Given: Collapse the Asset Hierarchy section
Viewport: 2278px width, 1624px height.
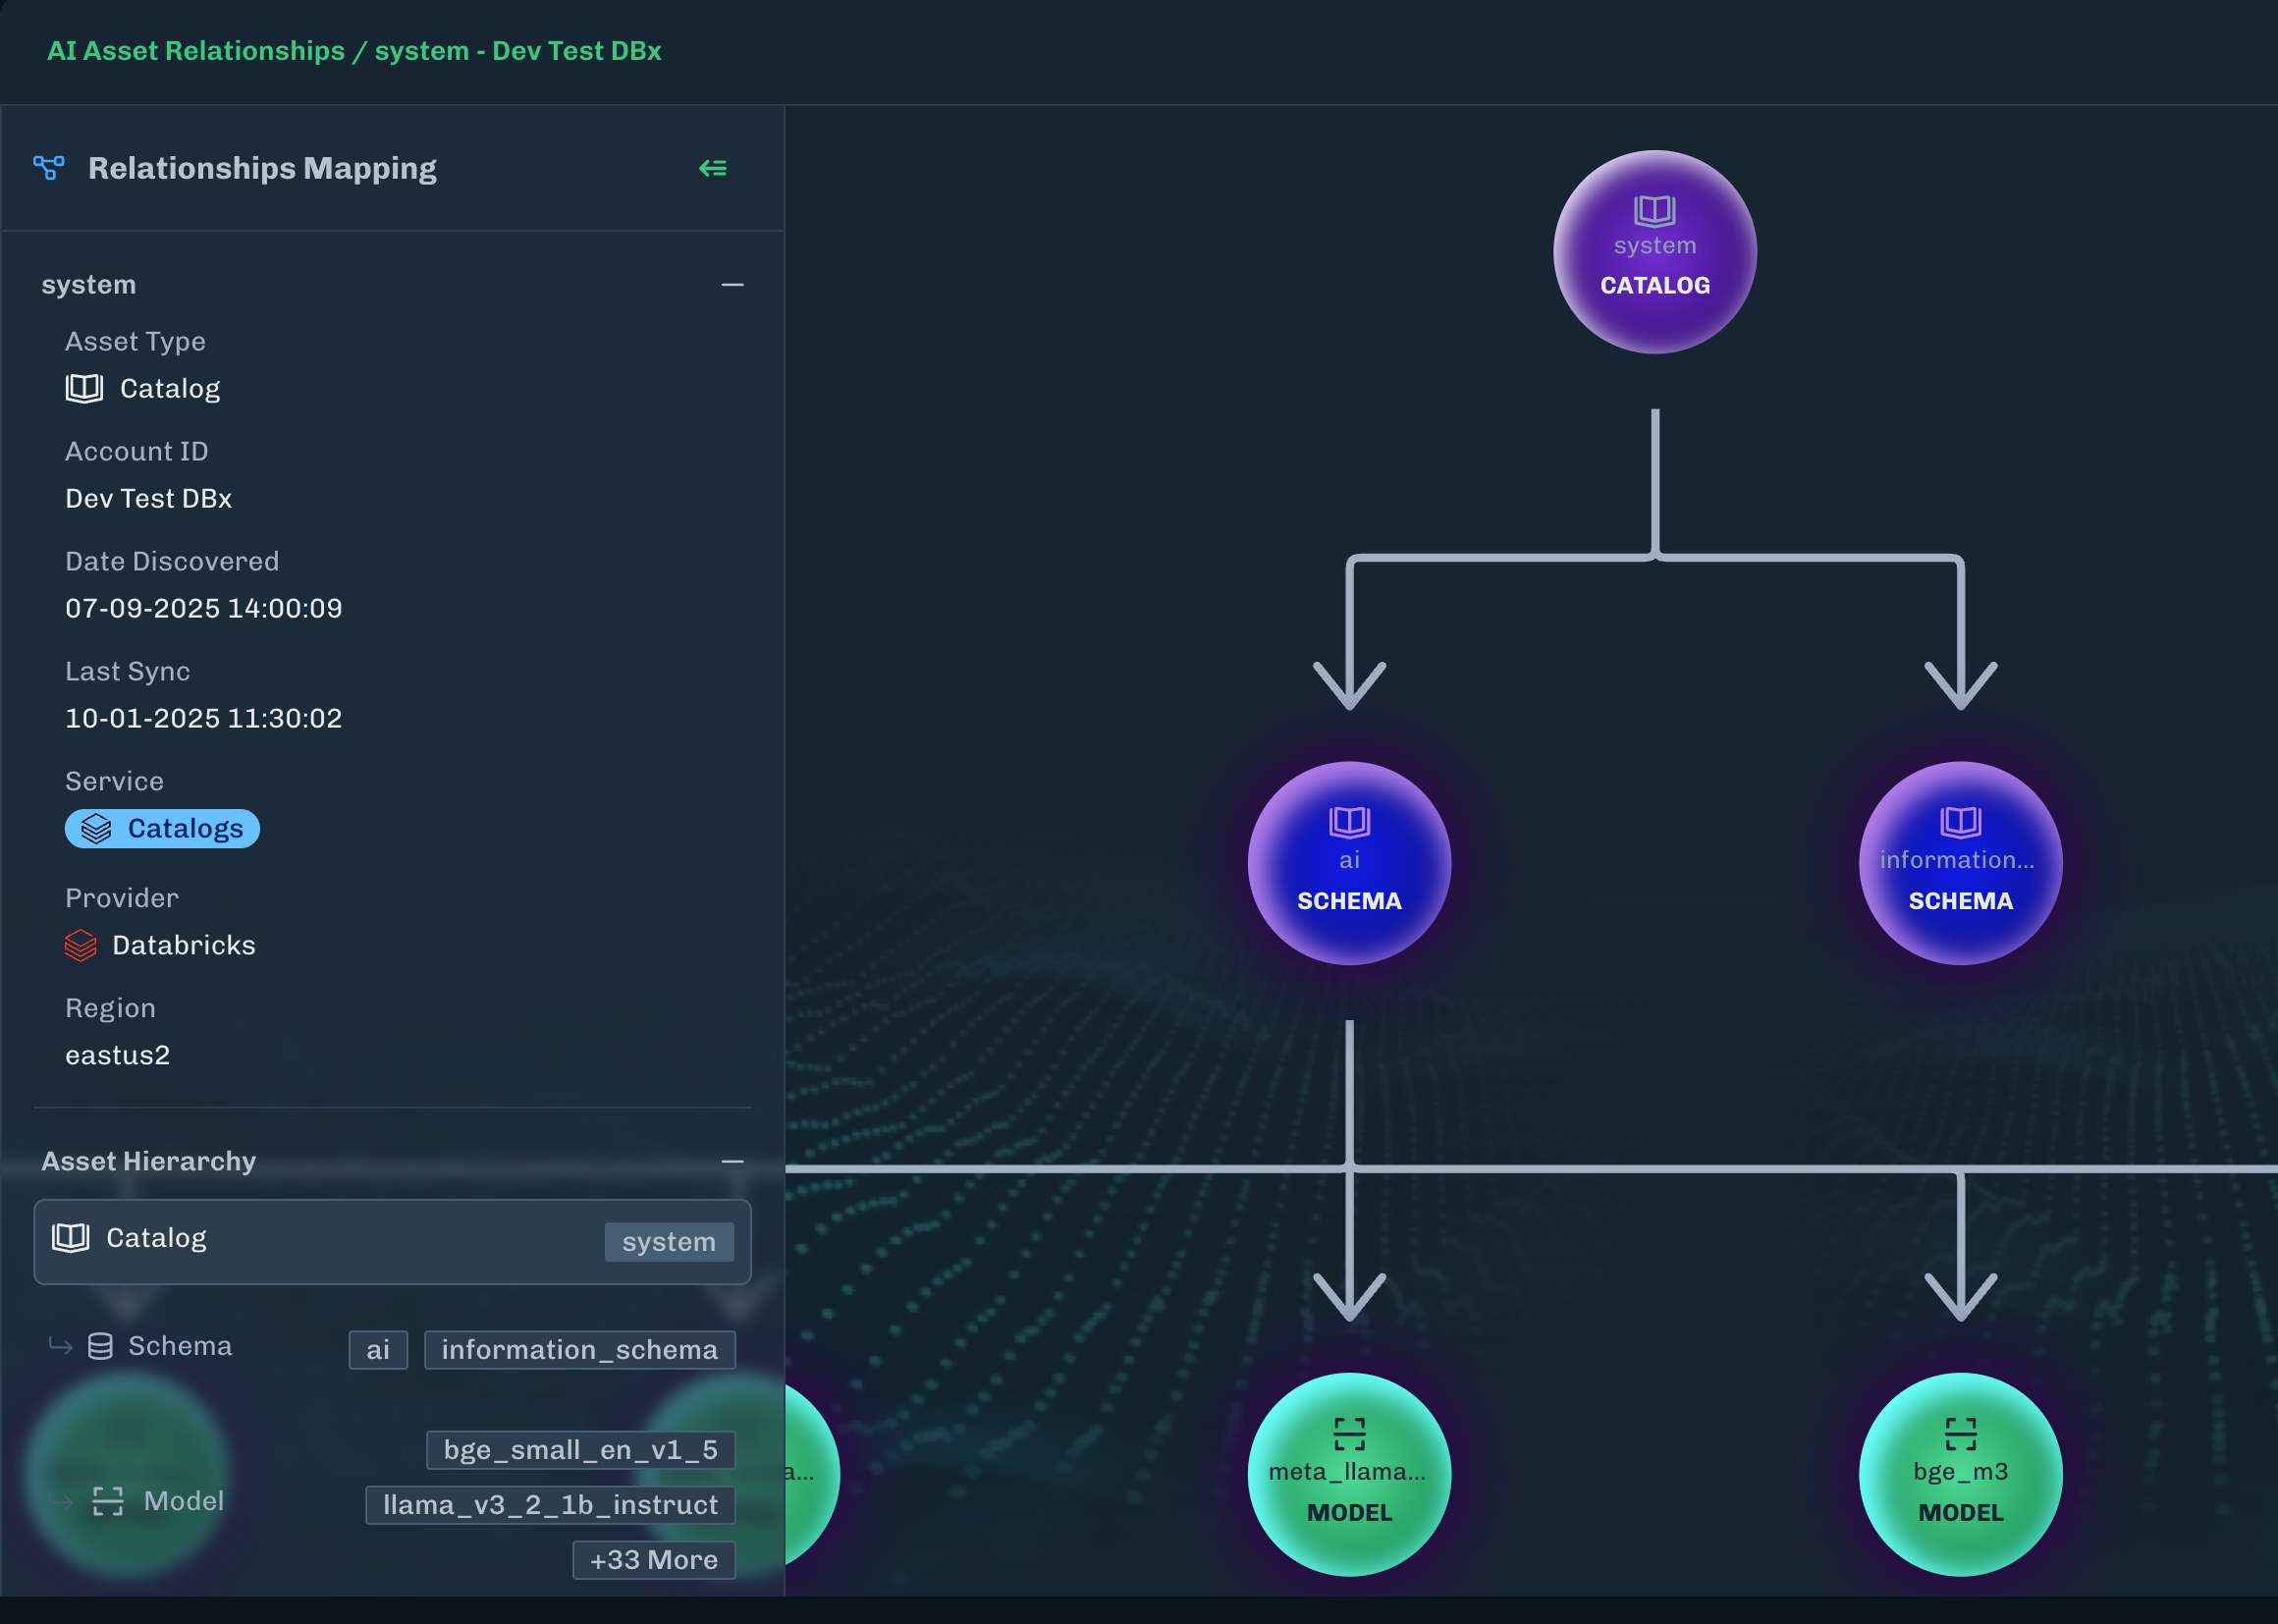Looking at the screenshot, I should point(733,1161).
